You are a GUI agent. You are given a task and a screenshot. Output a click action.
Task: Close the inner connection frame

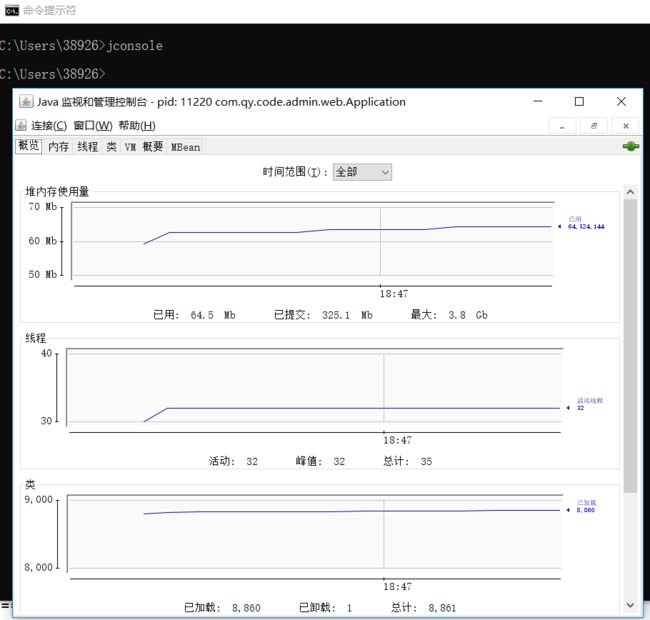click(x=626, y=126)
